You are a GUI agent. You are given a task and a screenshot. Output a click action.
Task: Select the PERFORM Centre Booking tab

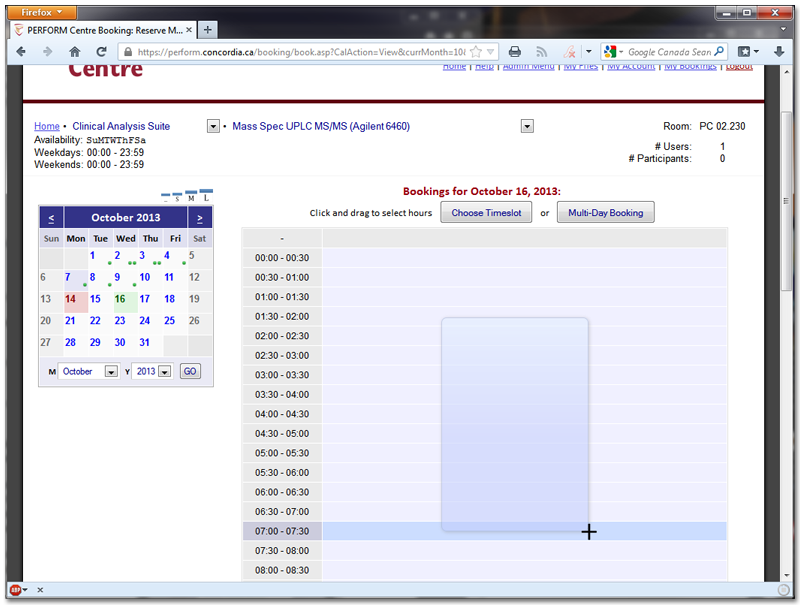[104, 30]
